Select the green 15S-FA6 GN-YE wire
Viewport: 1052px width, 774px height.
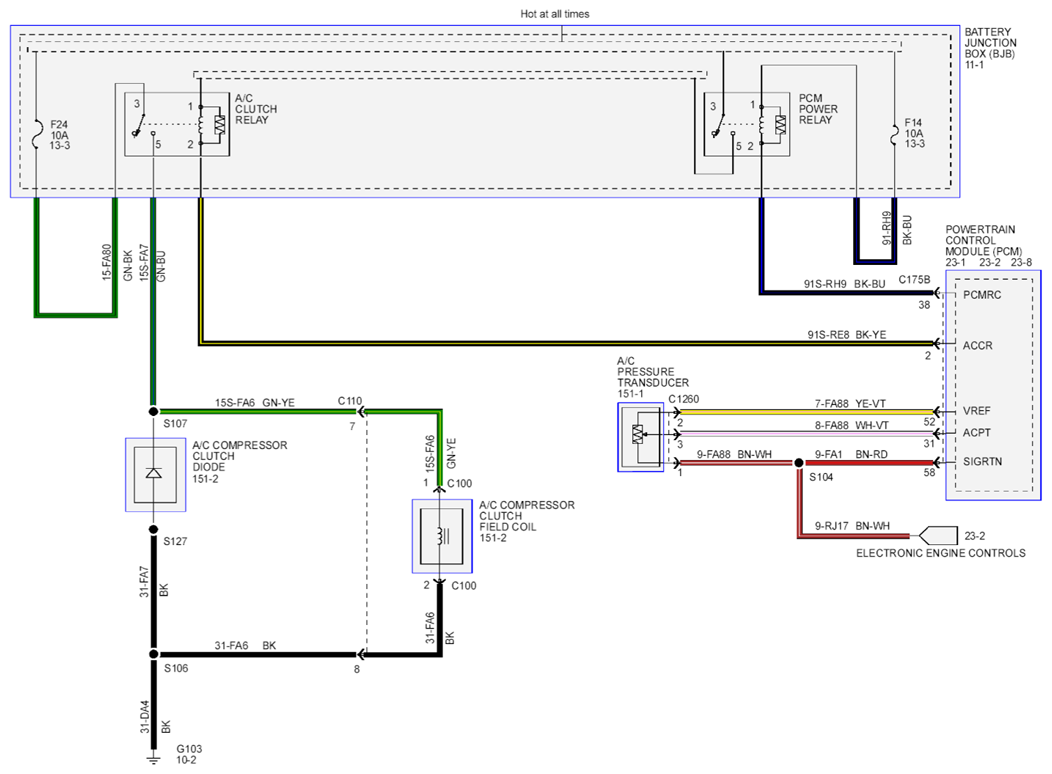(258, 411)
